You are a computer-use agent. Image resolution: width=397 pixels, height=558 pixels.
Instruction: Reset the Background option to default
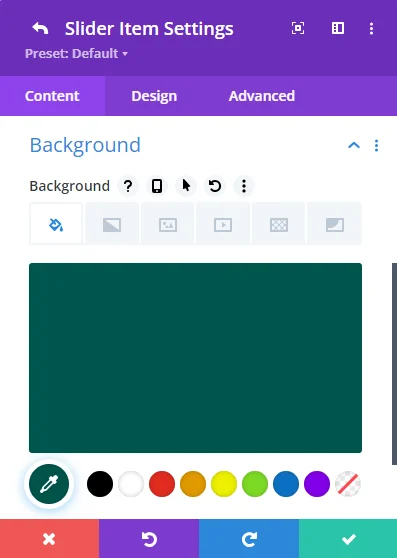click(x=215, y=186)
